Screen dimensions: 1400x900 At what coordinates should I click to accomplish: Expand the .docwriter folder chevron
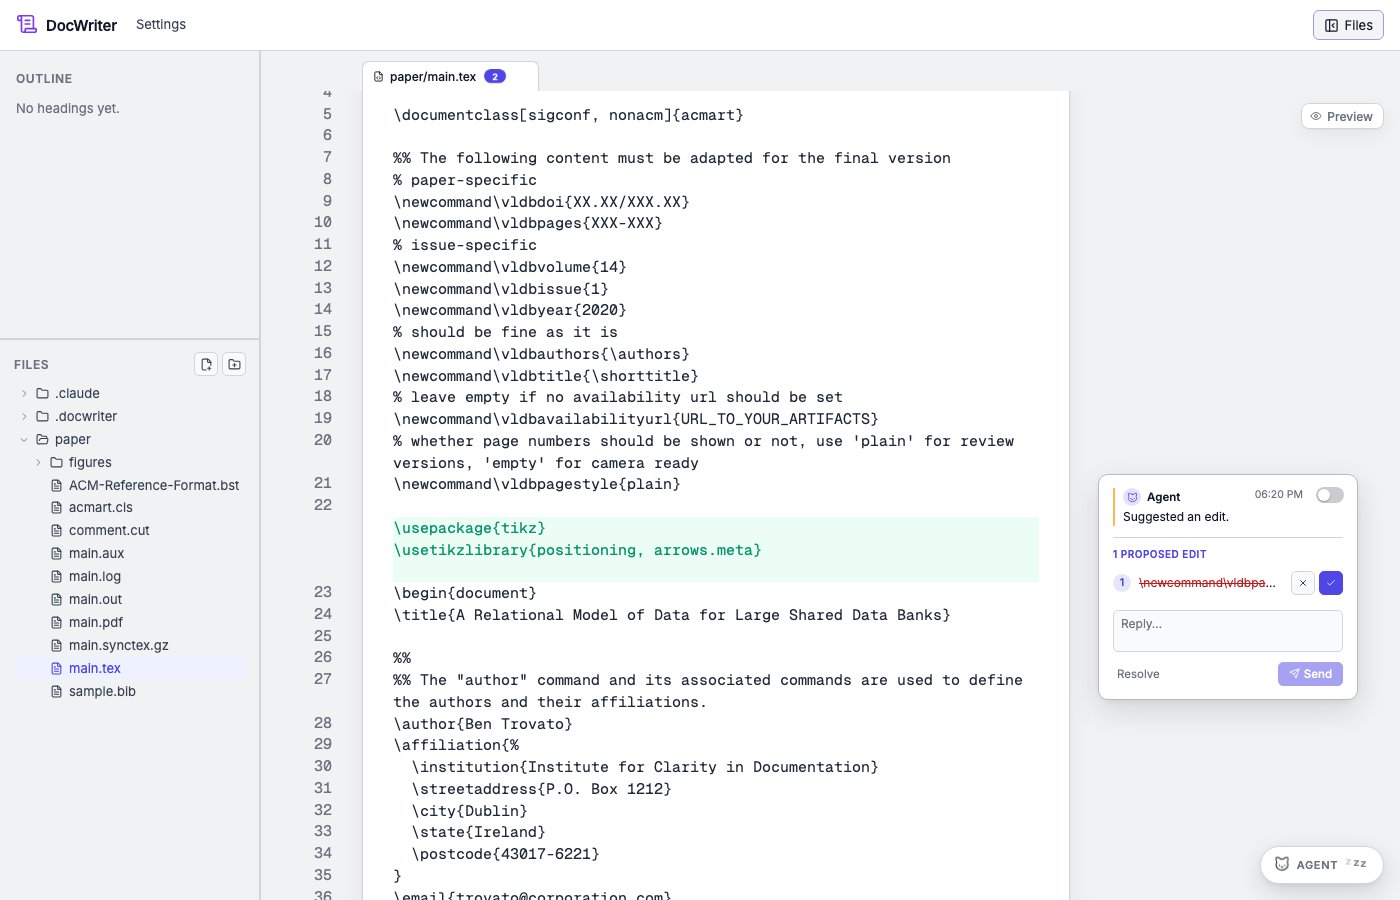pyautogui.click(x=24, y=416)
